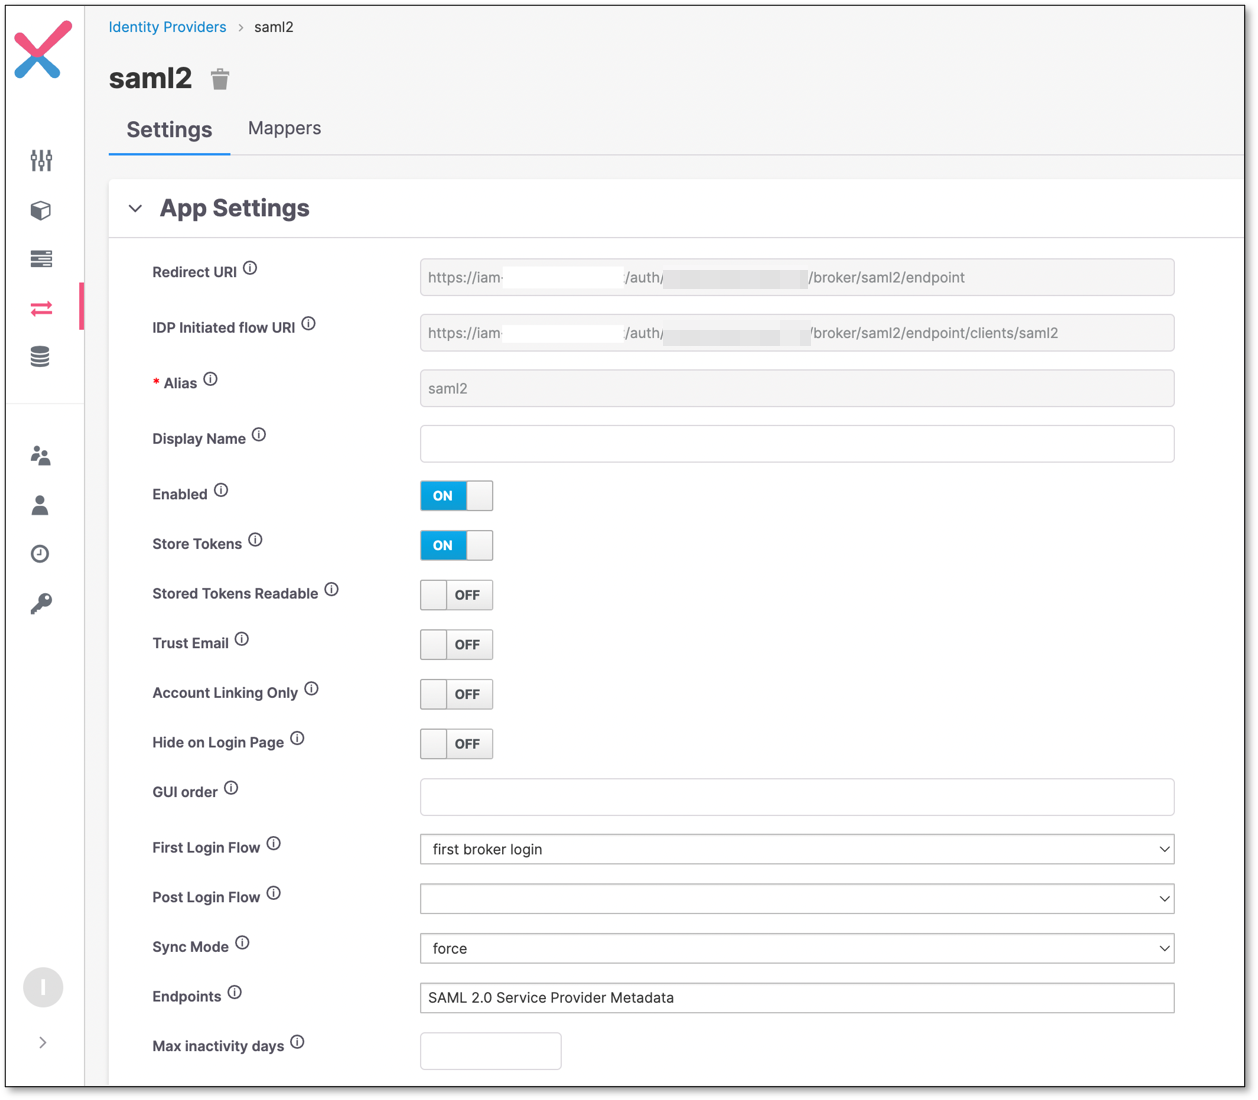Open the key icon in sidebar
This screenshot has width=1258, height=1100.
click(x=41, y=603)
